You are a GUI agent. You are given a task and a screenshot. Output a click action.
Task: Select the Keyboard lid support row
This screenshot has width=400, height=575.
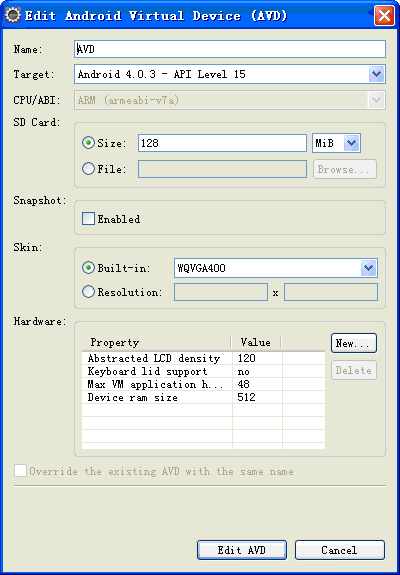click(203, 371)
